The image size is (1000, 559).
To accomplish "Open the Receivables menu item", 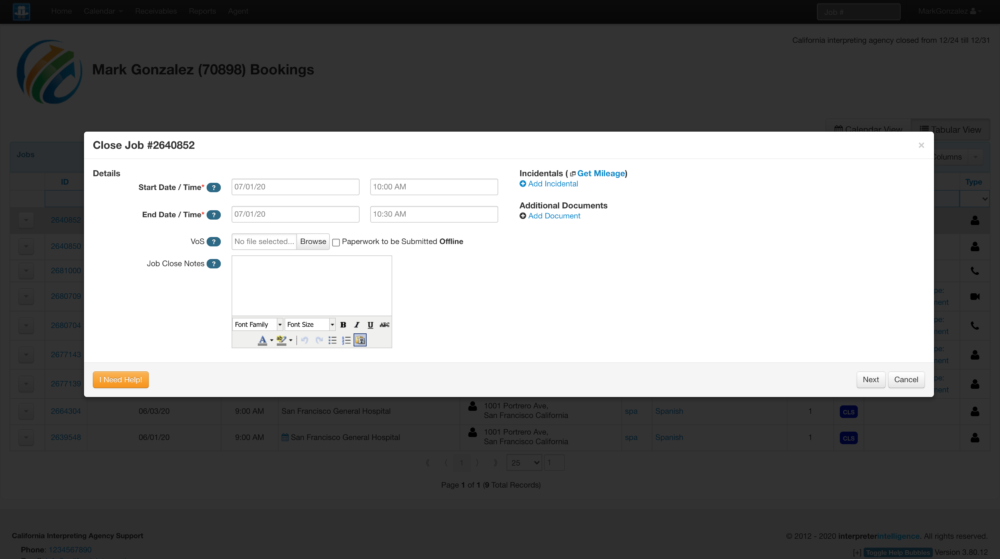I will click(x=156, y=11).
